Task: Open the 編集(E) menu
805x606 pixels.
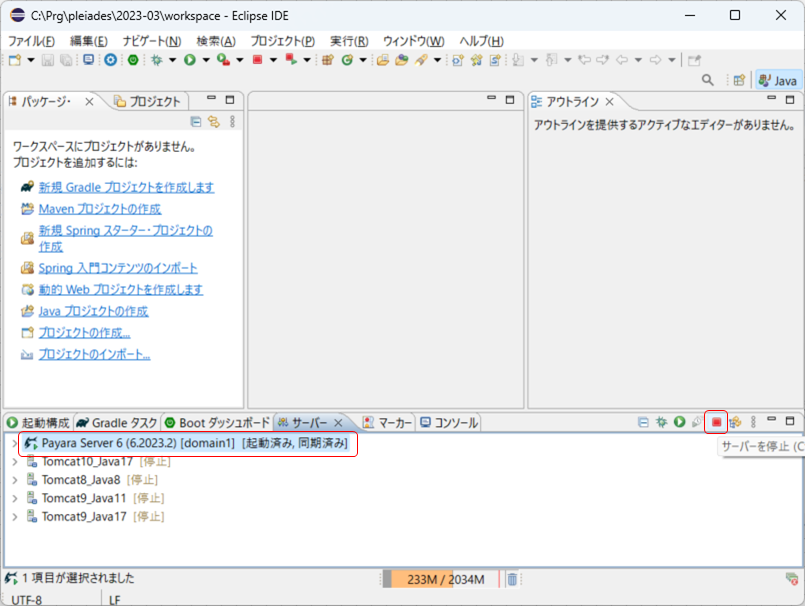Action: click(89, 41)
